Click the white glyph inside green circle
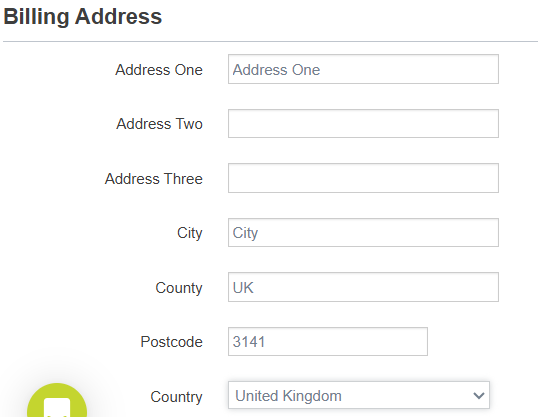 tap(57, 408)
